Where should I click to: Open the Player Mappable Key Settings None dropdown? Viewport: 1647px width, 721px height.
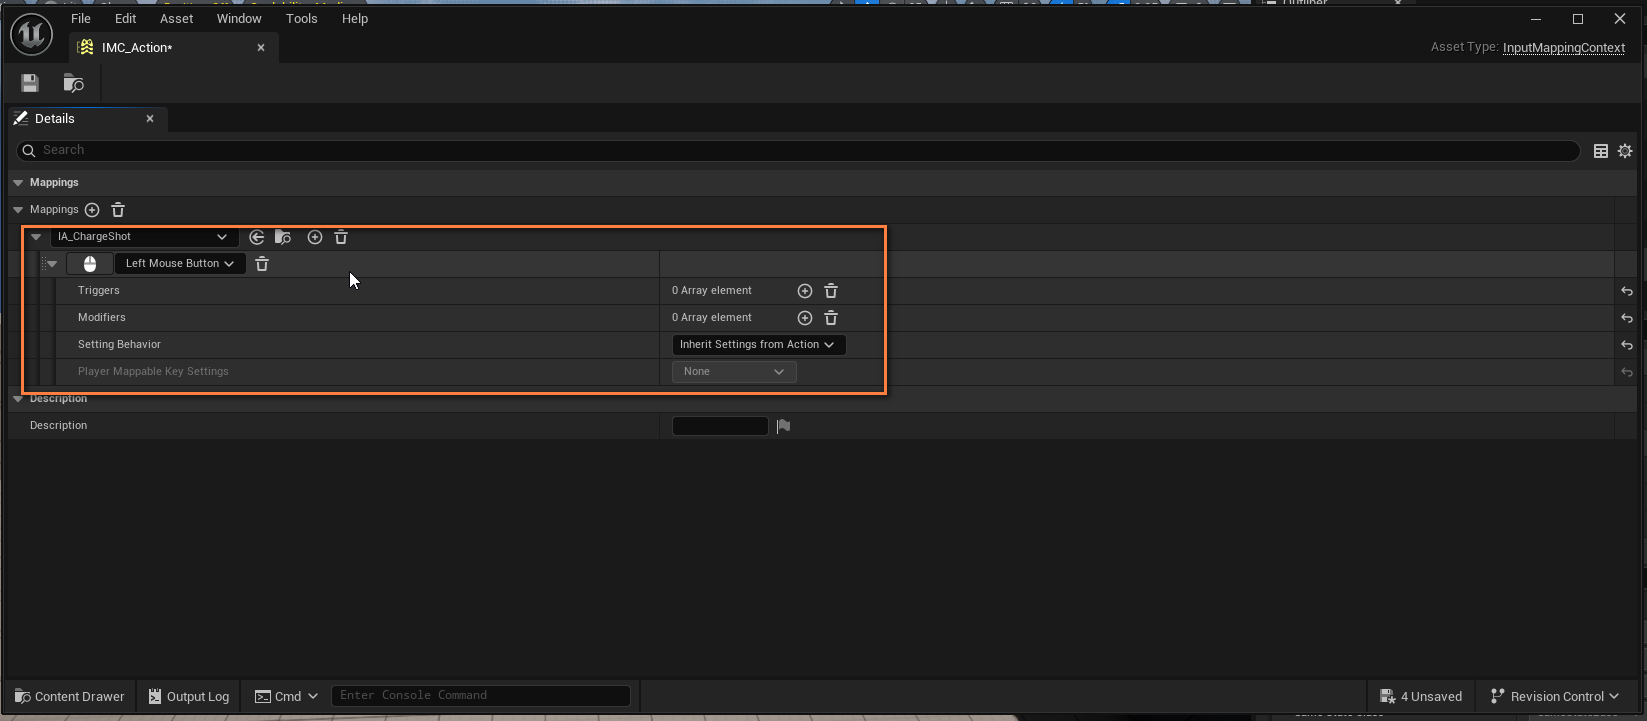click(x=734, y=372)
